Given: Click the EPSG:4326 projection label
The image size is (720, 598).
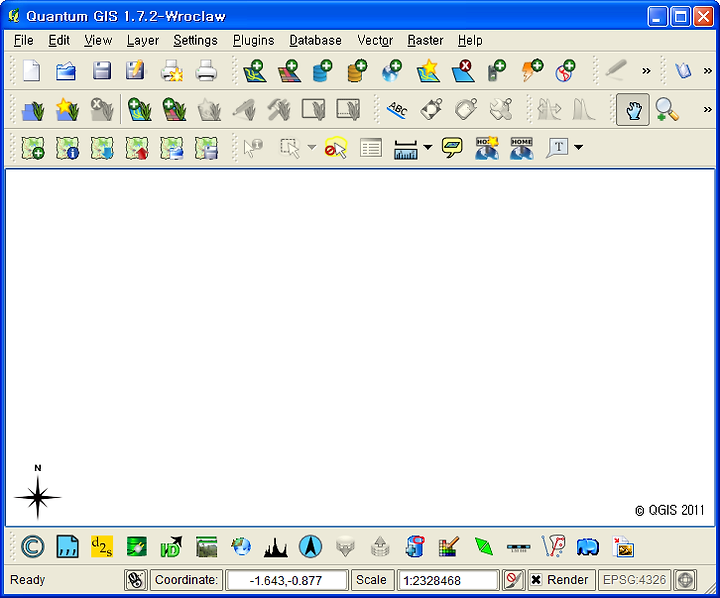Looking at the screenshot, I should point(634,580).
